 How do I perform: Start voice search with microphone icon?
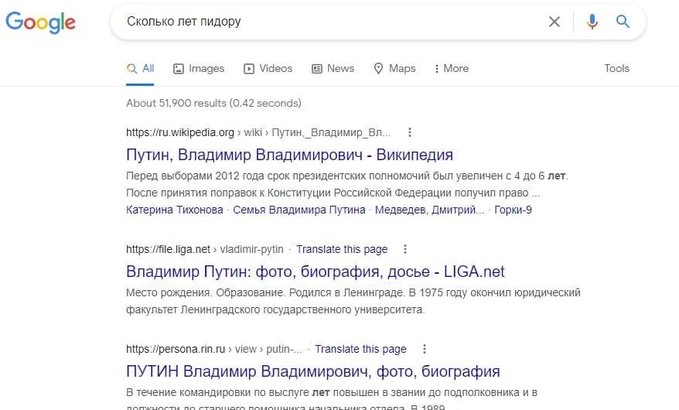(x=592, y=22)
